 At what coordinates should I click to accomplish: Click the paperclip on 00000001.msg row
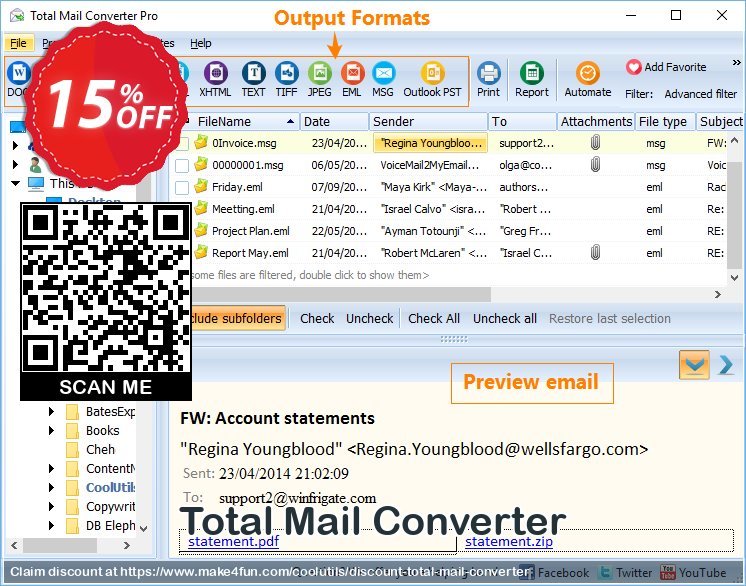click(595, 165)
